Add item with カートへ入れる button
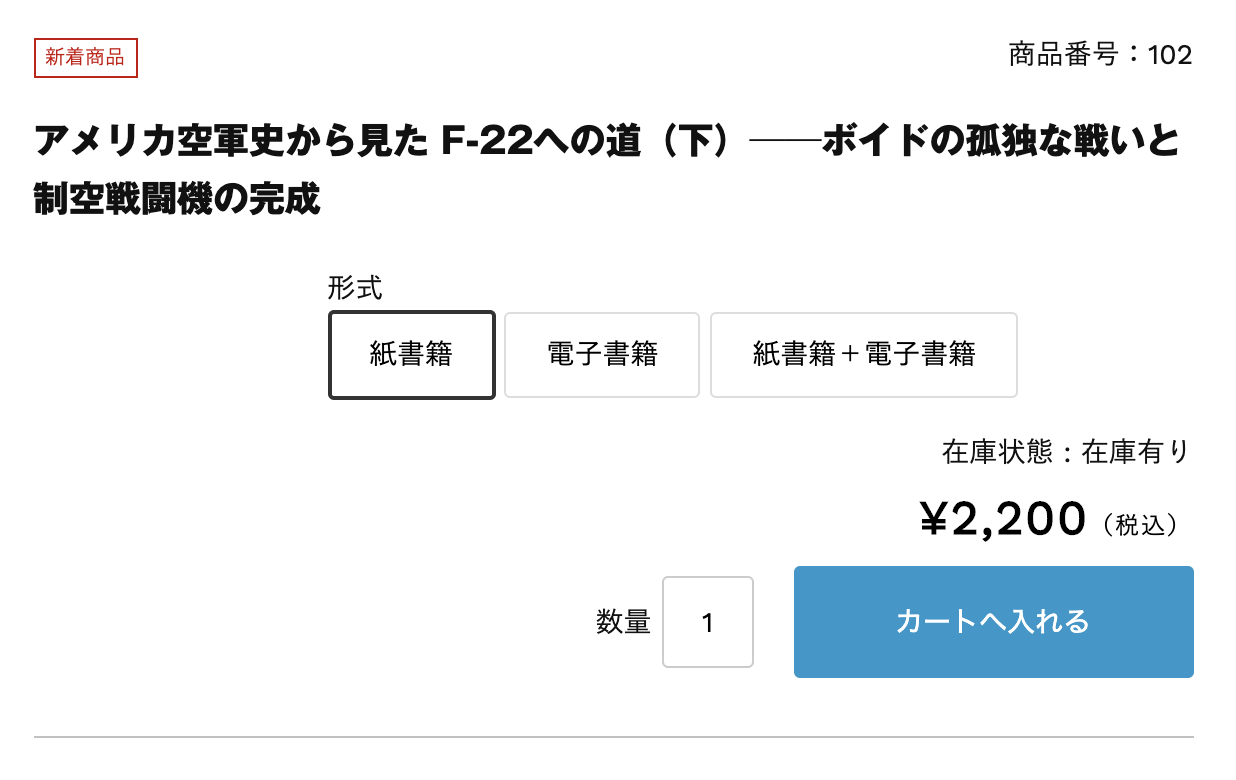 (993, 622)
